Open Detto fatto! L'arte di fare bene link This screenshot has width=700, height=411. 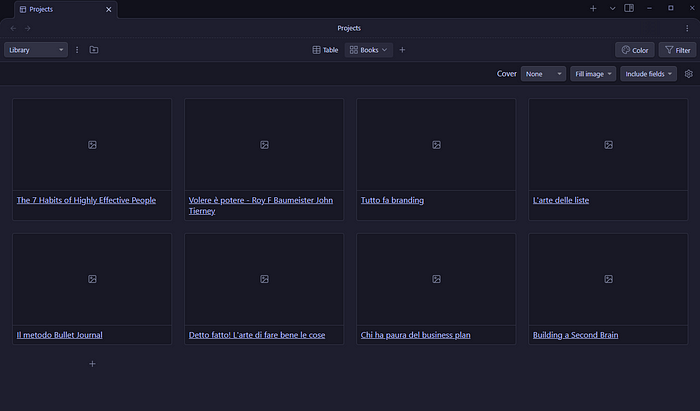coord(257,335)
